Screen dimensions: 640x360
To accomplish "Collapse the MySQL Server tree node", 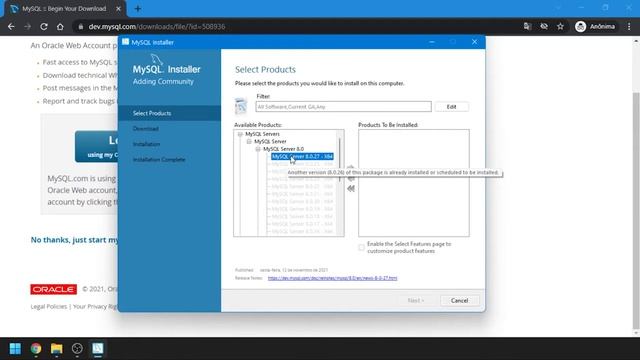I will (249, 141).
